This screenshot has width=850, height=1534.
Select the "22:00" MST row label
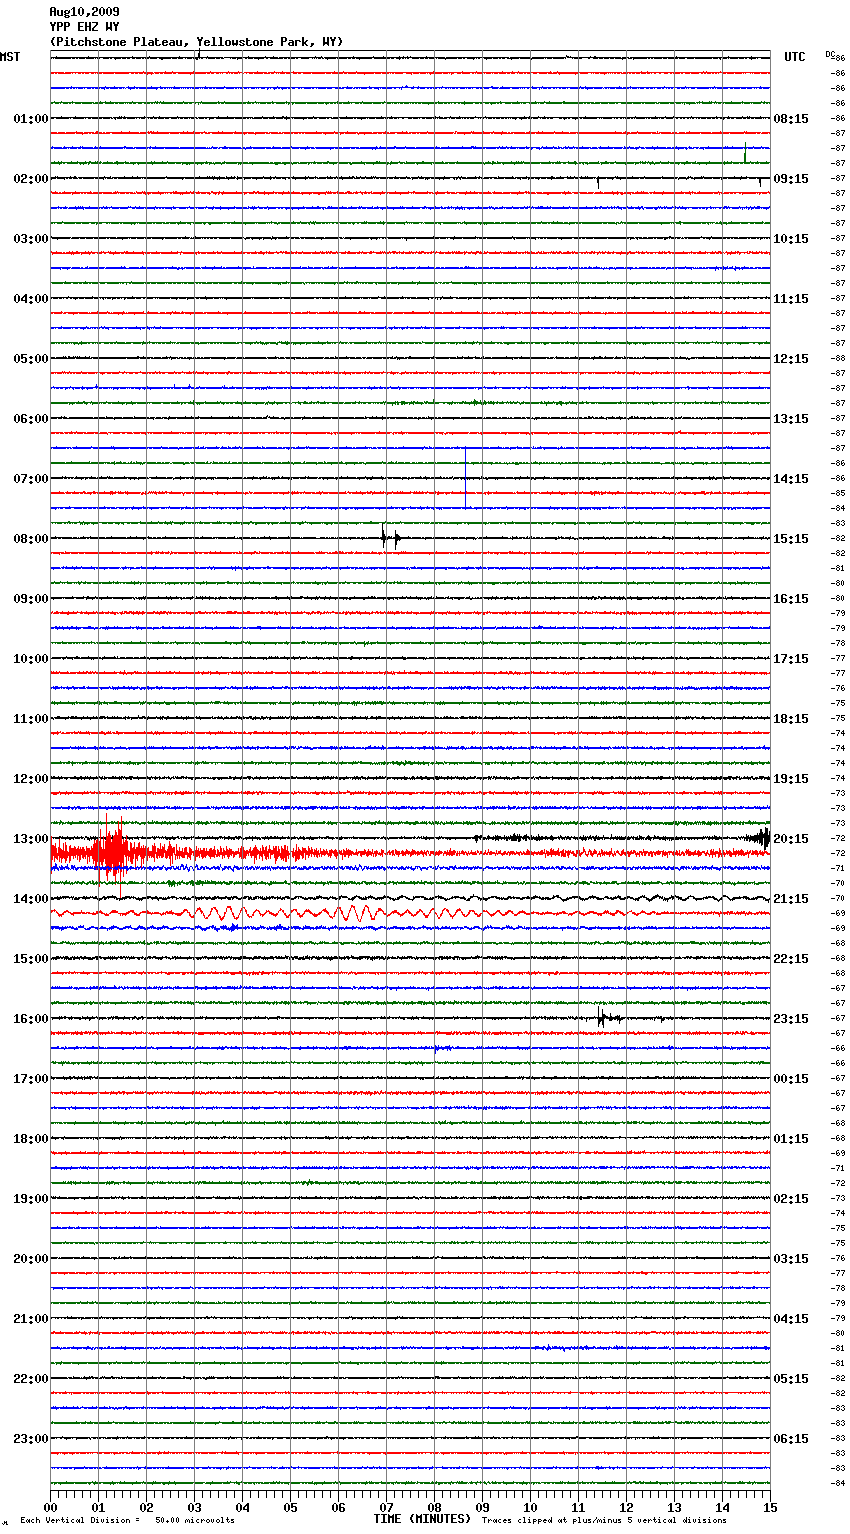coord(31,1379)
